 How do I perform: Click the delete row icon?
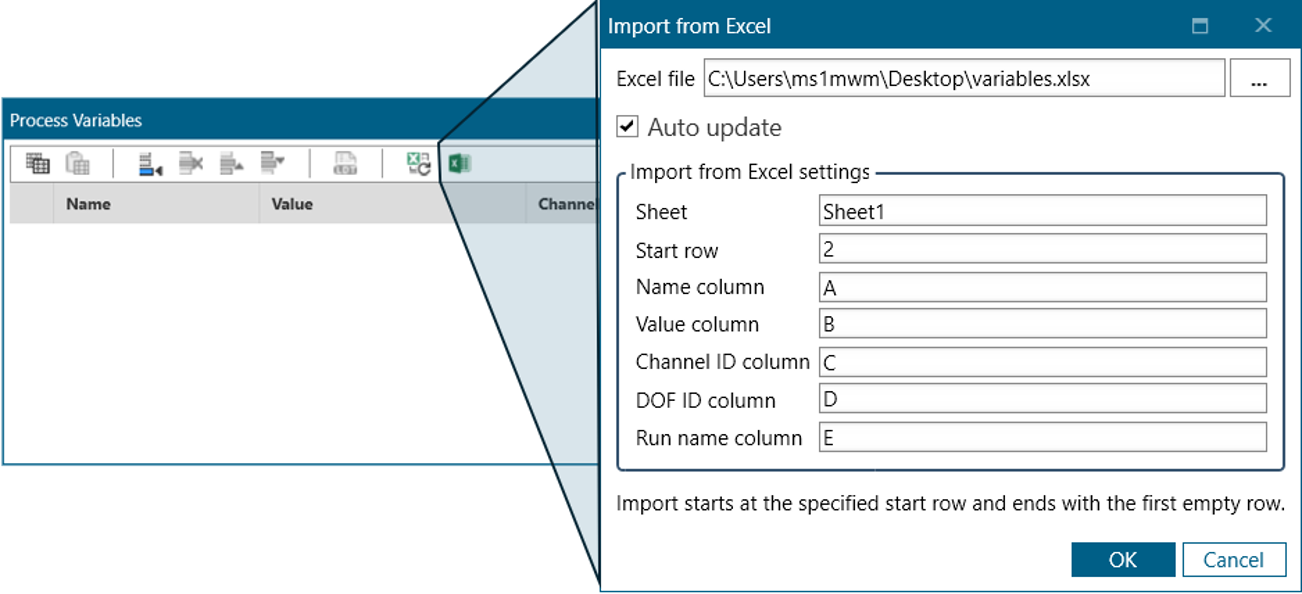[190, 163]
